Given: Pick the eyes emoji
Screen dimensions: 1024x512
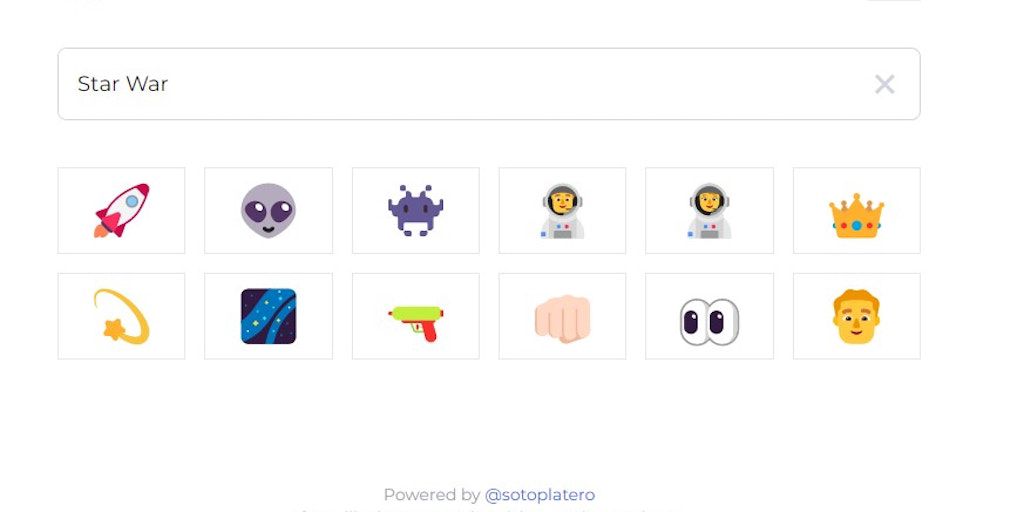Looking at the screenshot, I should point(709,322).
